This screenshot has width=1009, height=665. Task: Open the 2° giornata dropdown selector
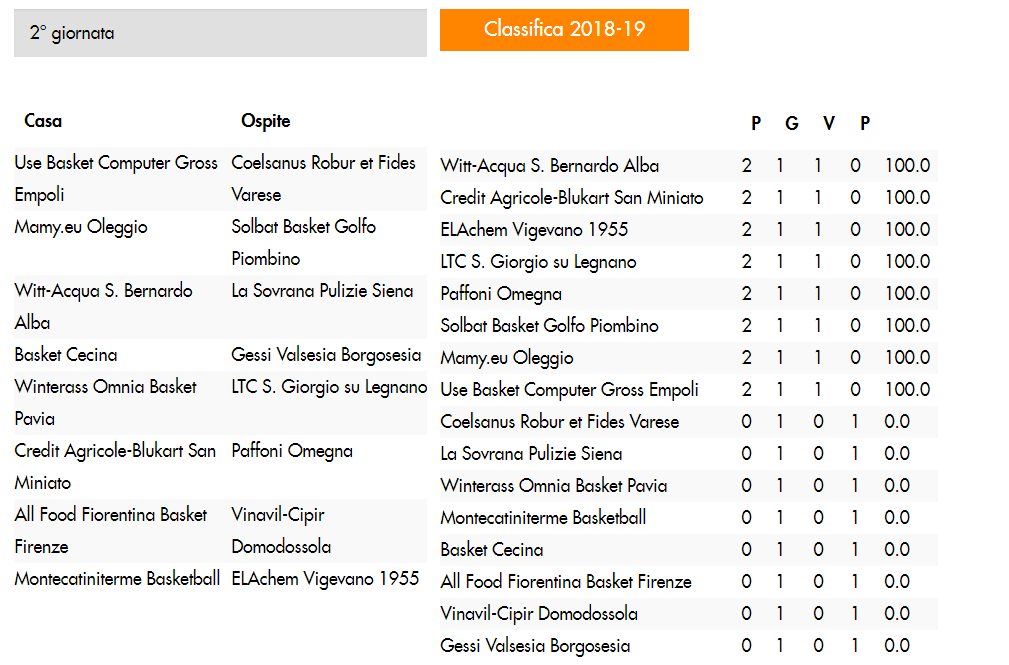(220, 33)
